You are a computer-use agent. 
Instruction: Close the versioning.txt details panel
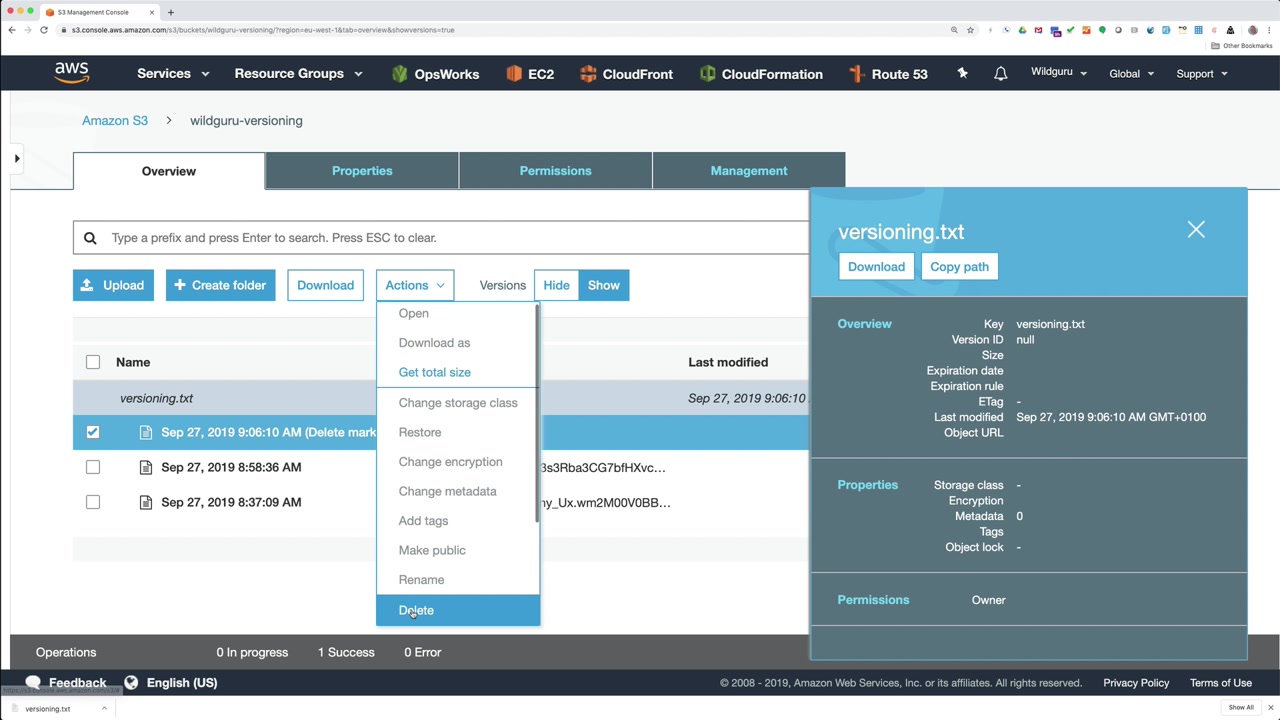[1196, 230]
